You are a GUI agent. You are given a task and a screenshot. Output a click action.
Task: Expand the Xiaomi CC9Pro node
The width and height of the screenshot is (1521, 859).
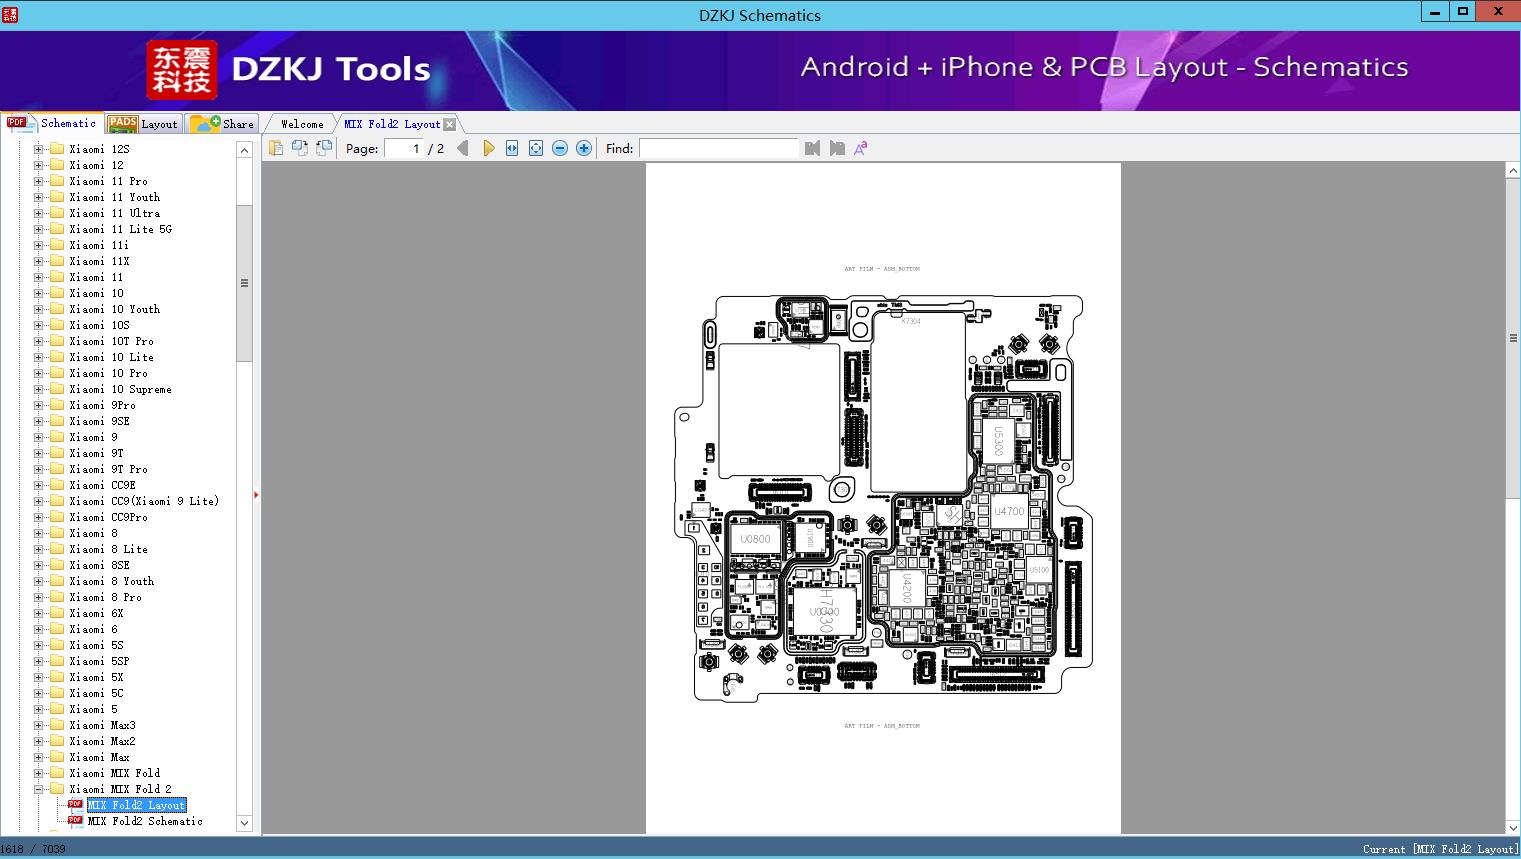coord(38,517)
